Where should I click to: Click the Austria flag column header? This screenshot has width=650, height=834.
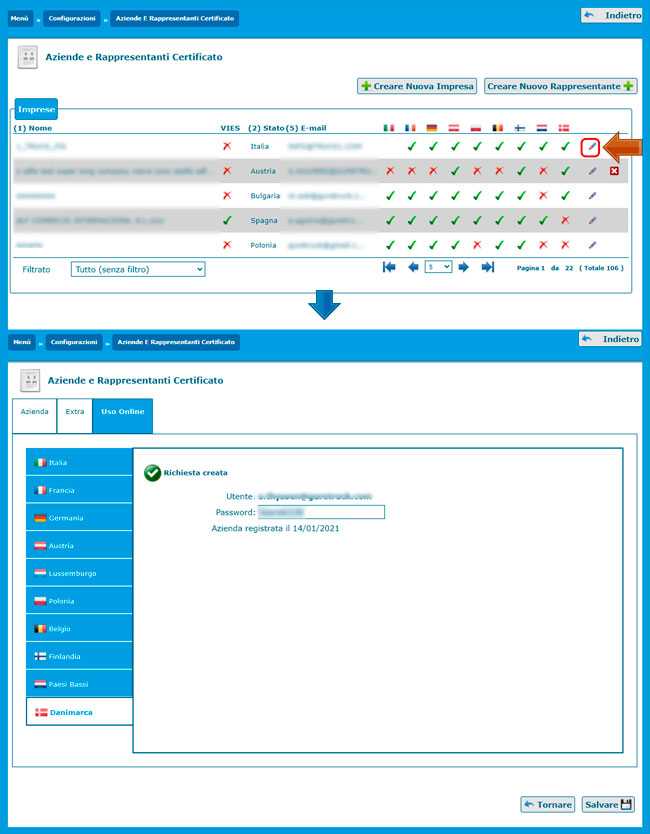454,128
